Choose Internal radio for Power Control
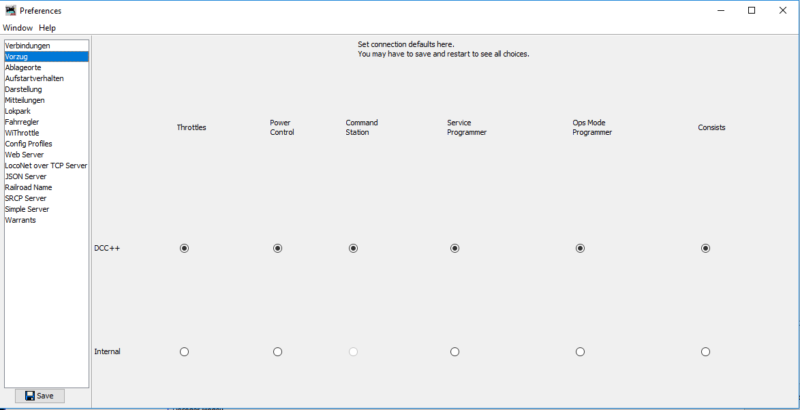 tap(278, 352)
